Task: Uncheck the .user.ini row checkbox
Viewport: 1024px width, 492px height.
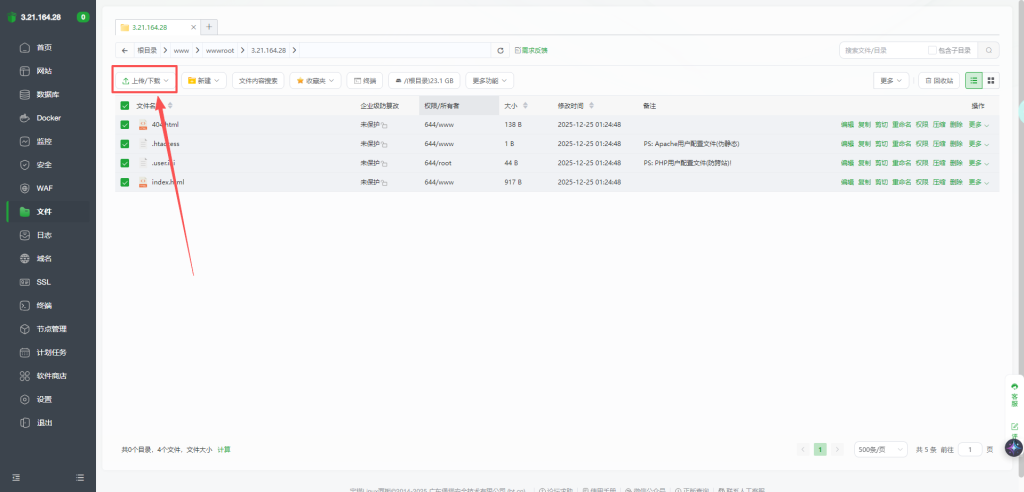Action: click(x=125, y=163)
